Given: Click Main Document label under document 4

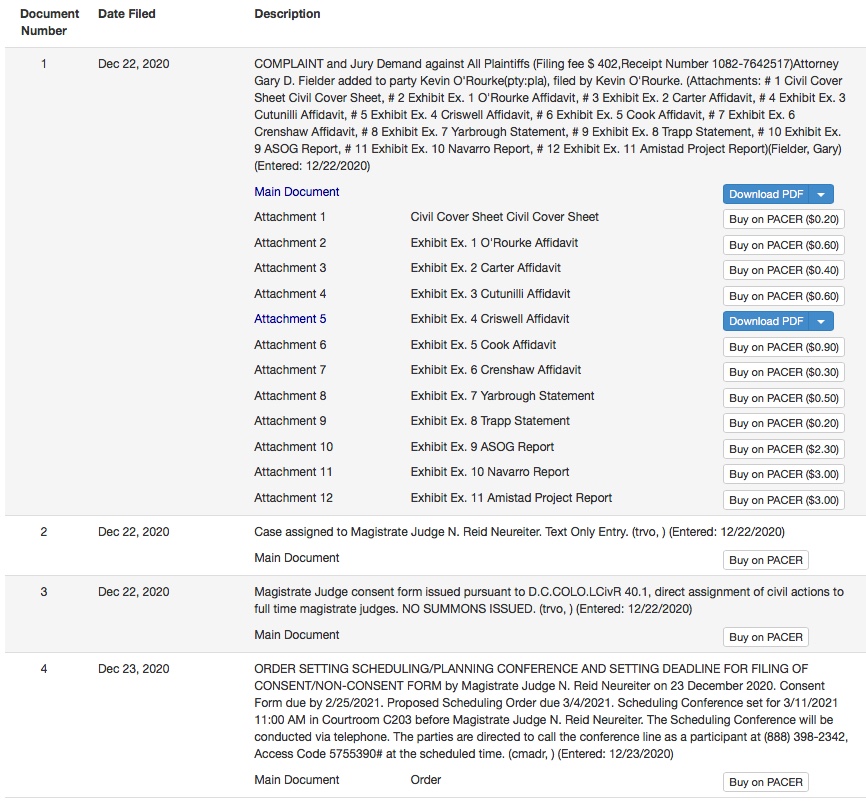Looking at the screenshot, I should 297,780.
